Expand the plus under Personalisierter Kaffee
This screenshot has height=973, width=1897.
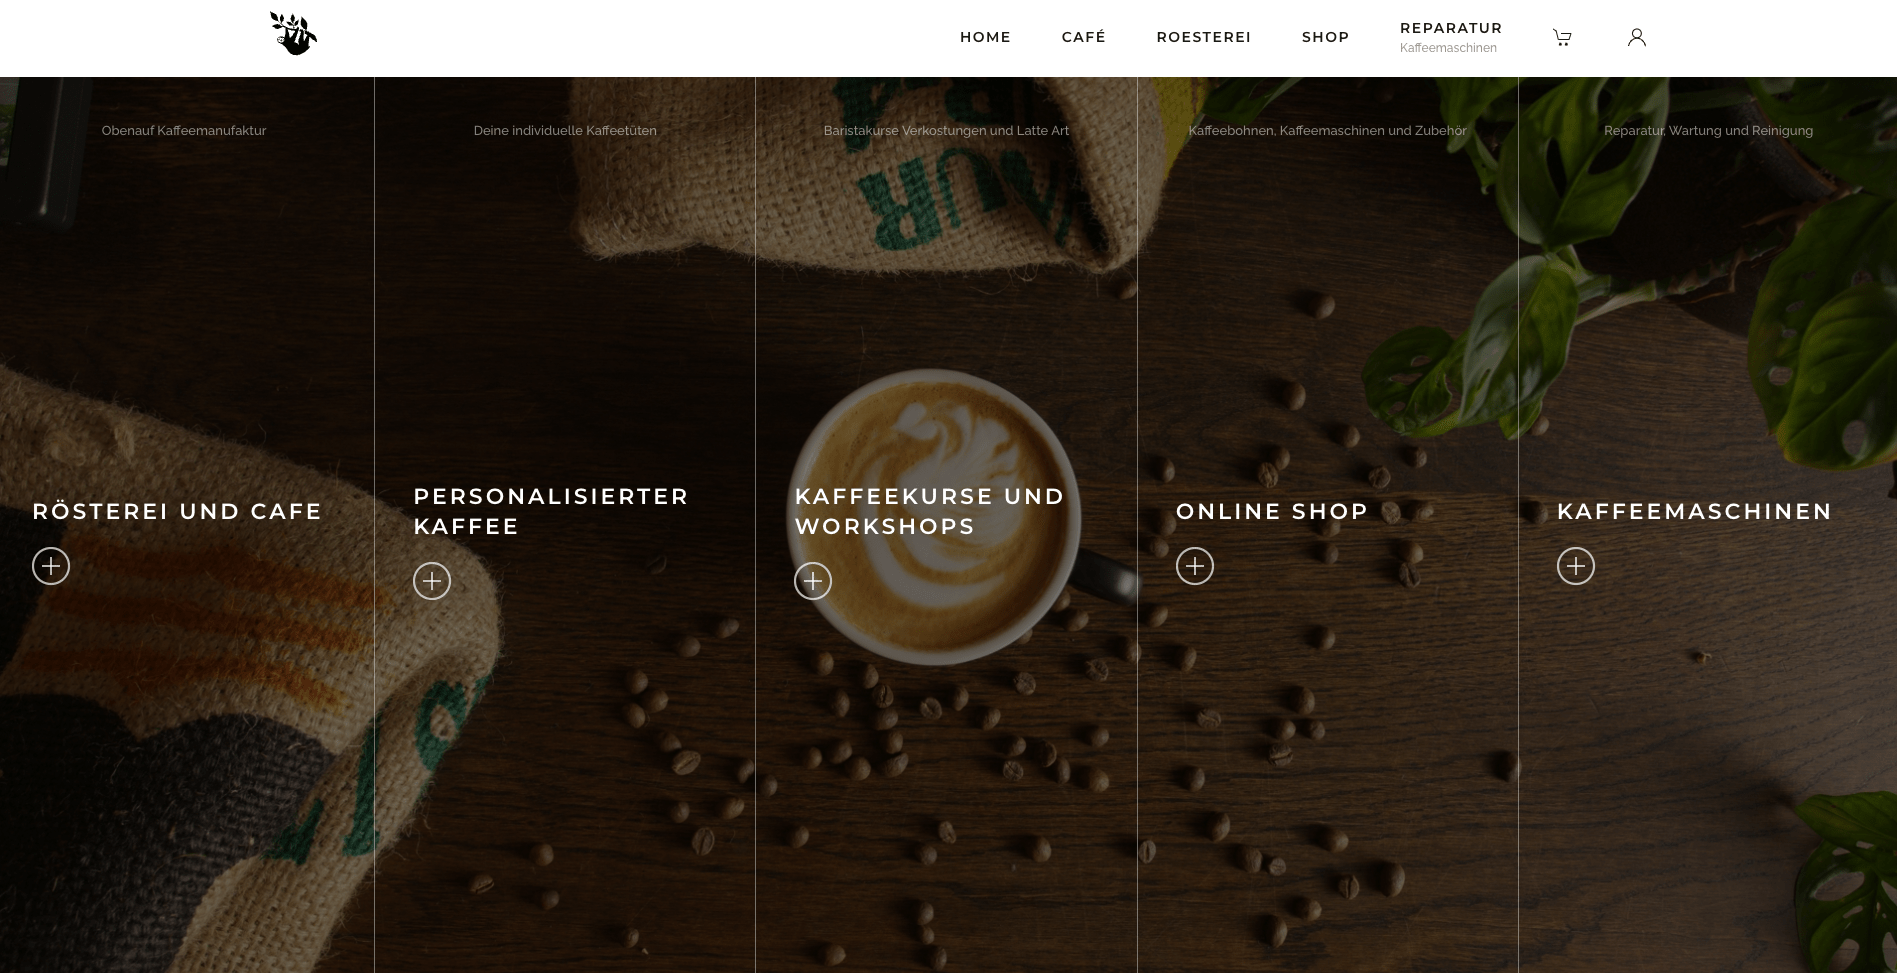point(432,581)
